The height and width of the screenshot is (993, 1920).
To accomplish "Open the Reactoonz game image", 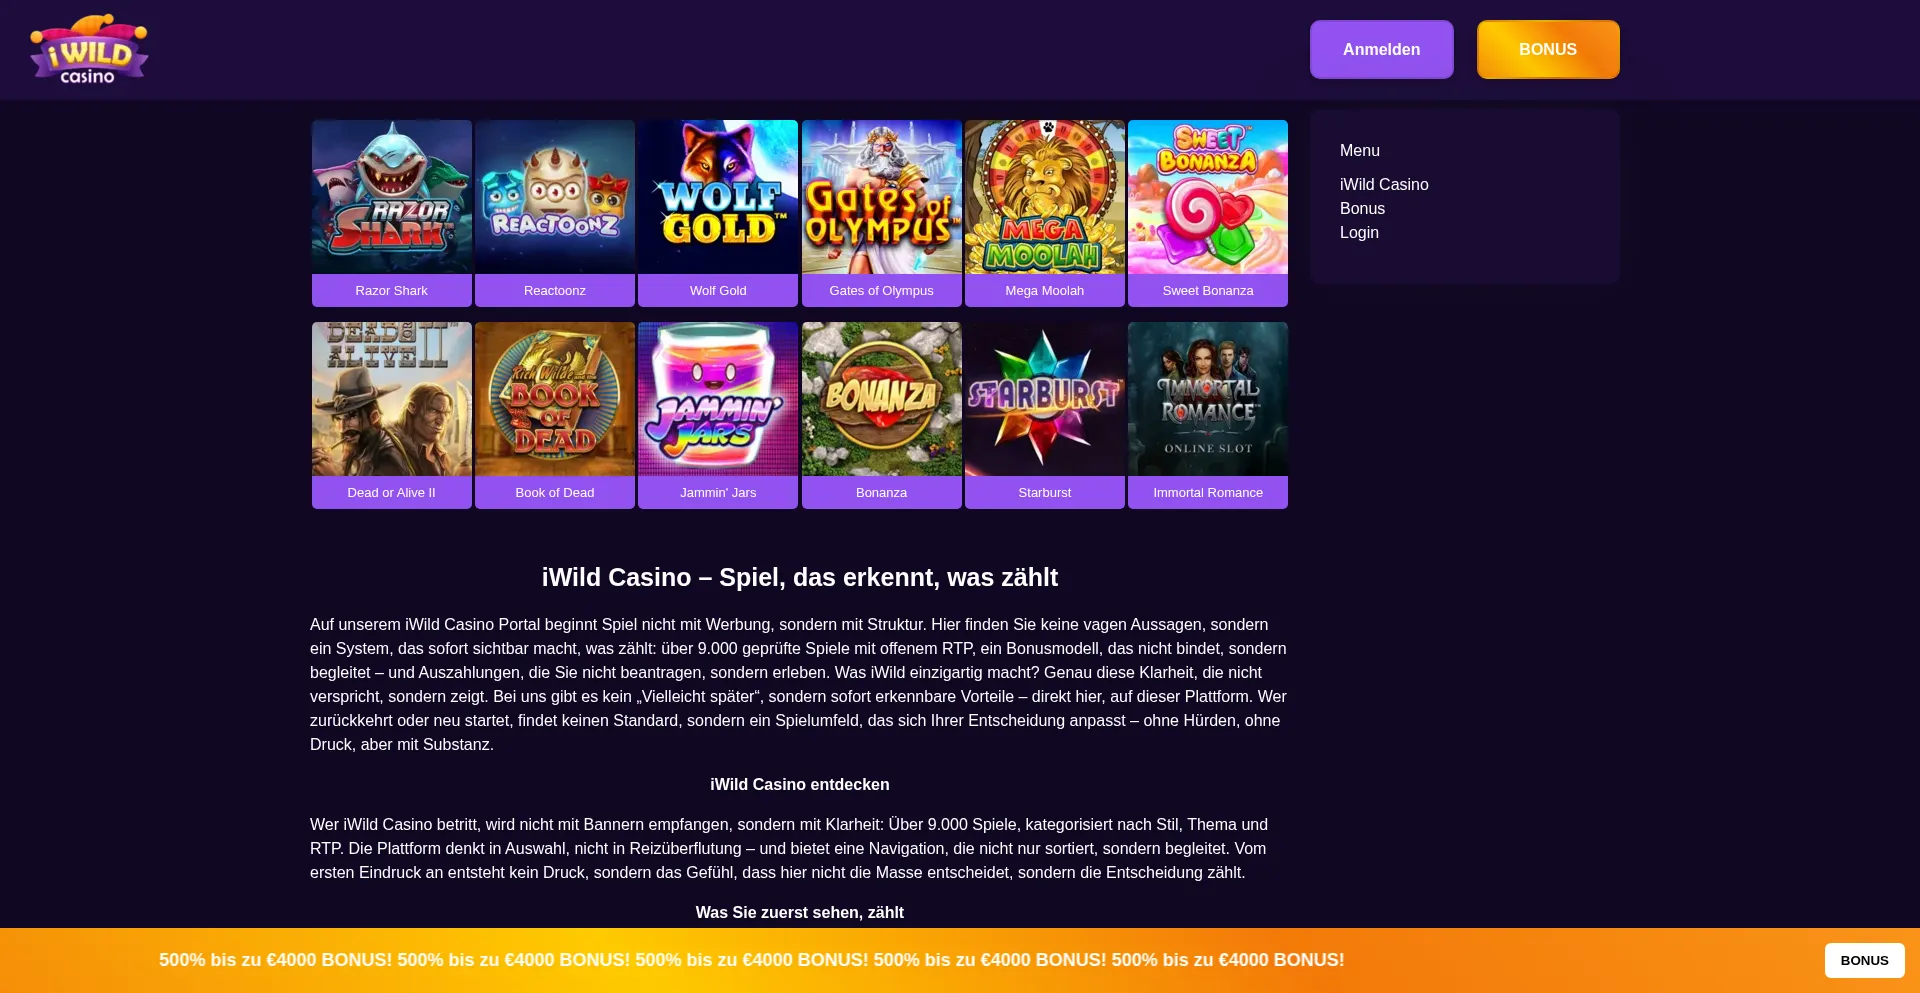I will 555,197.
